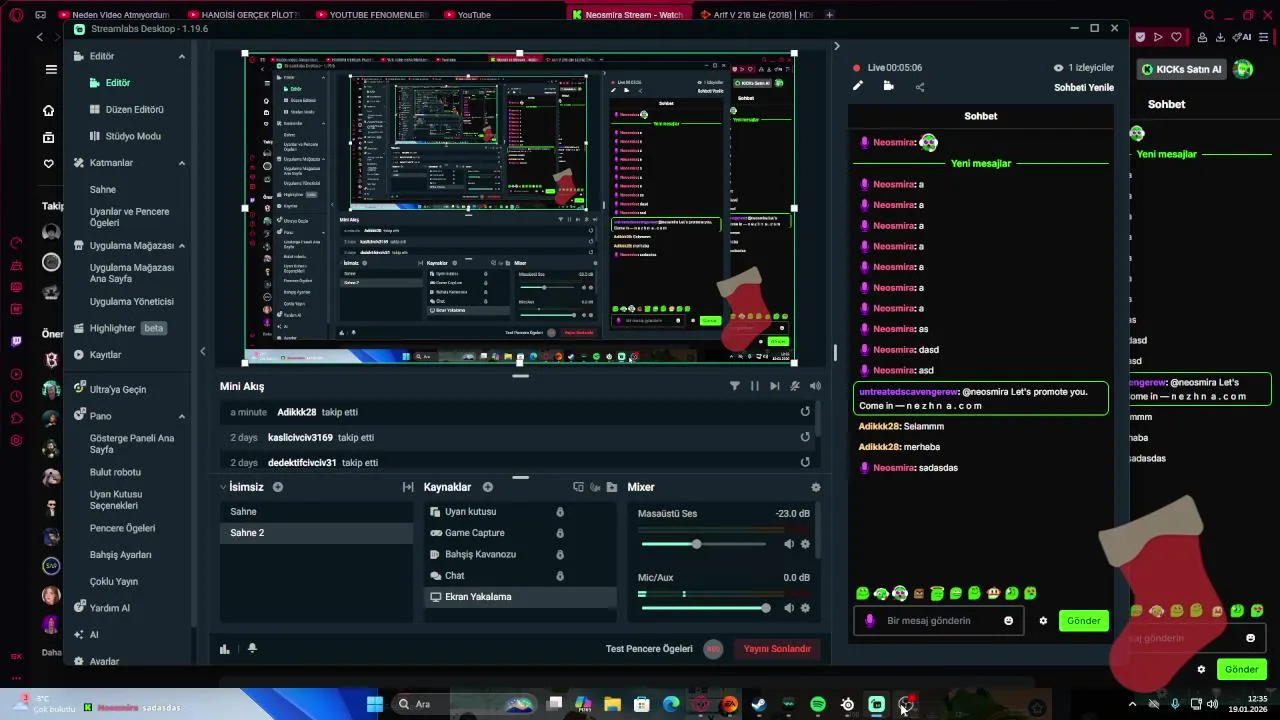Open the Streamlabs hamburger menu icon
1280x720 pixels.
tap(51, 69)
